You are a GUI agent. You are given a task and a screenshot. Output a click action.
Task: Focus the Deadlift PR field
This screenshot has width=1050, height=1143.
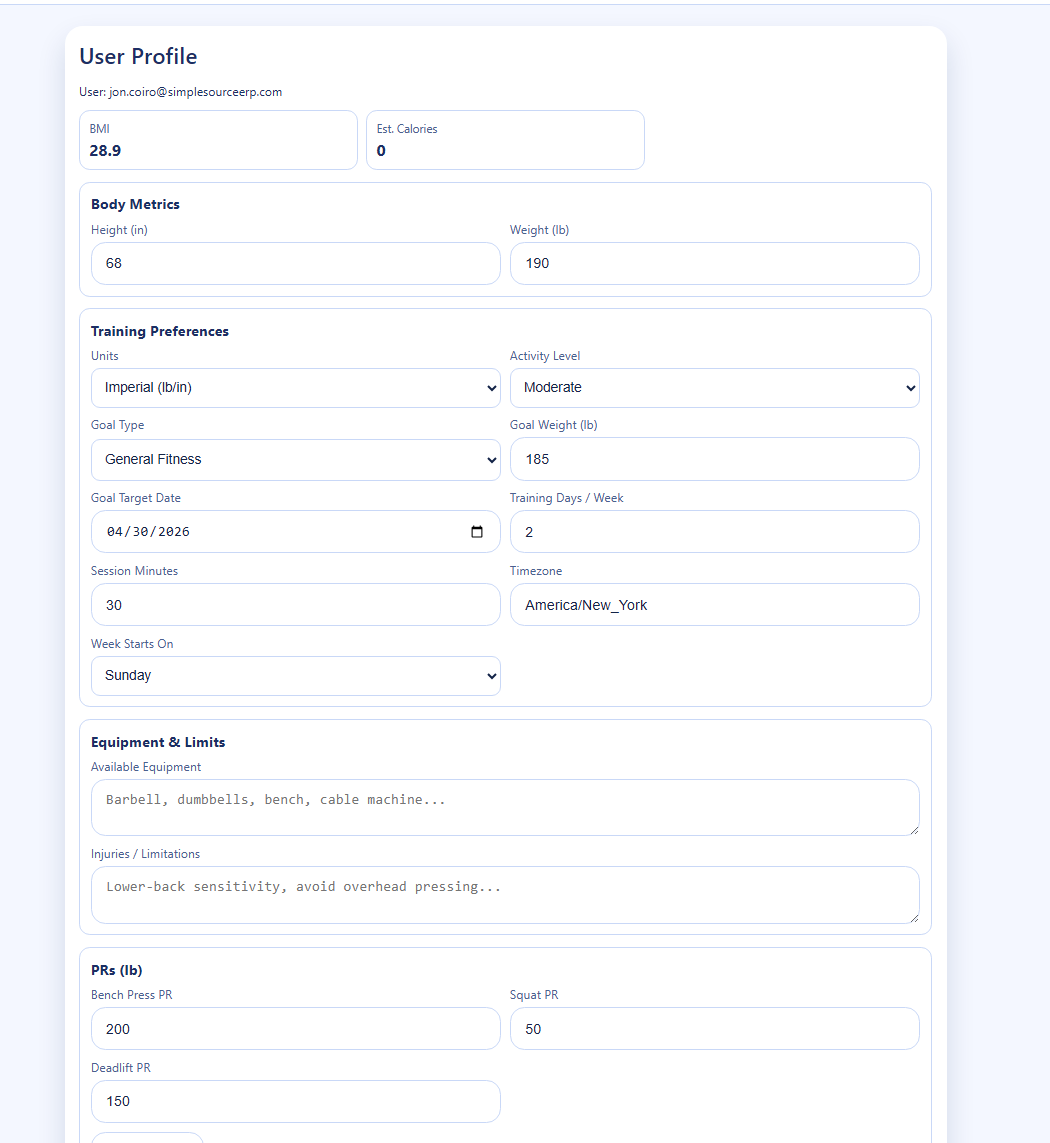pos(295,1102)
